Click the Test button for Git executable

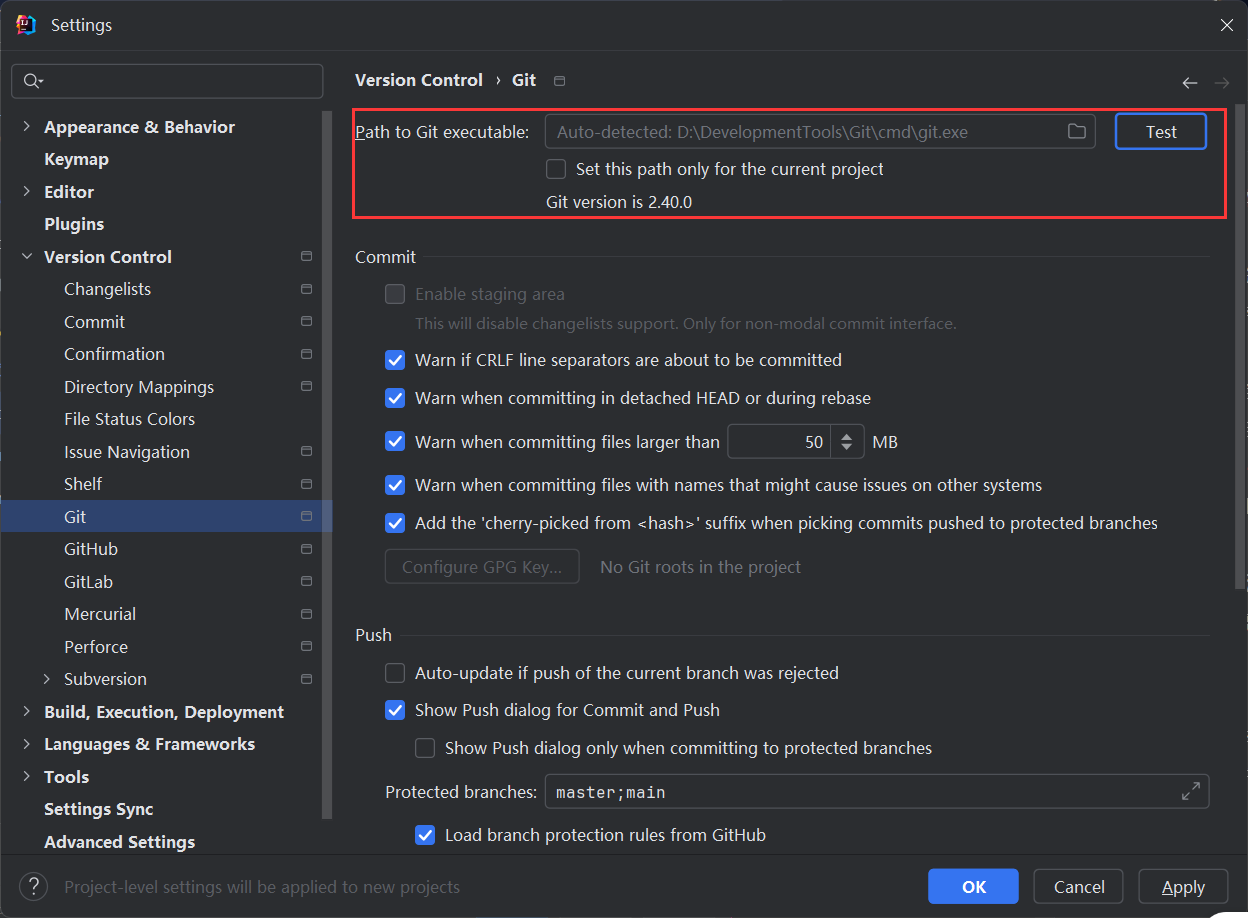pyautogui.click(x=1161, y=131)
